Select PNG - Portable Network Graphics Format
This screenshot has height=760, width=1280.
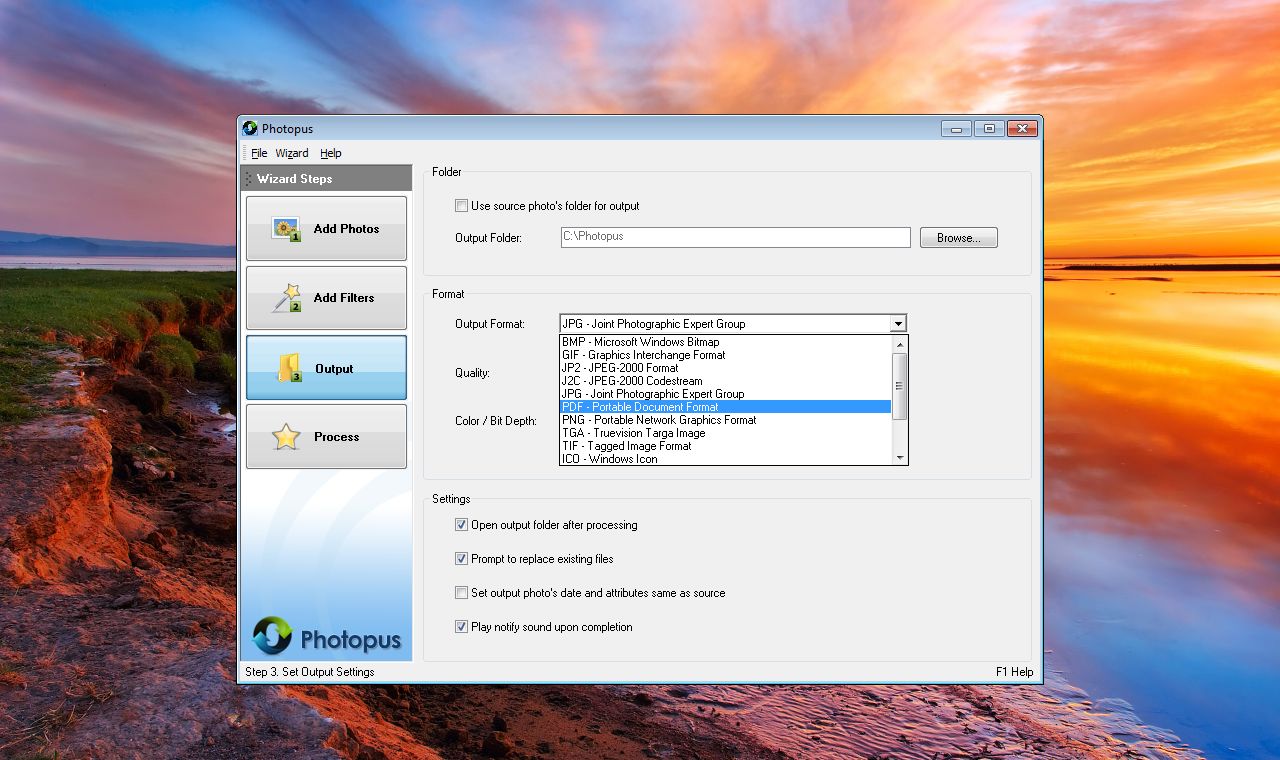point(725,420)
